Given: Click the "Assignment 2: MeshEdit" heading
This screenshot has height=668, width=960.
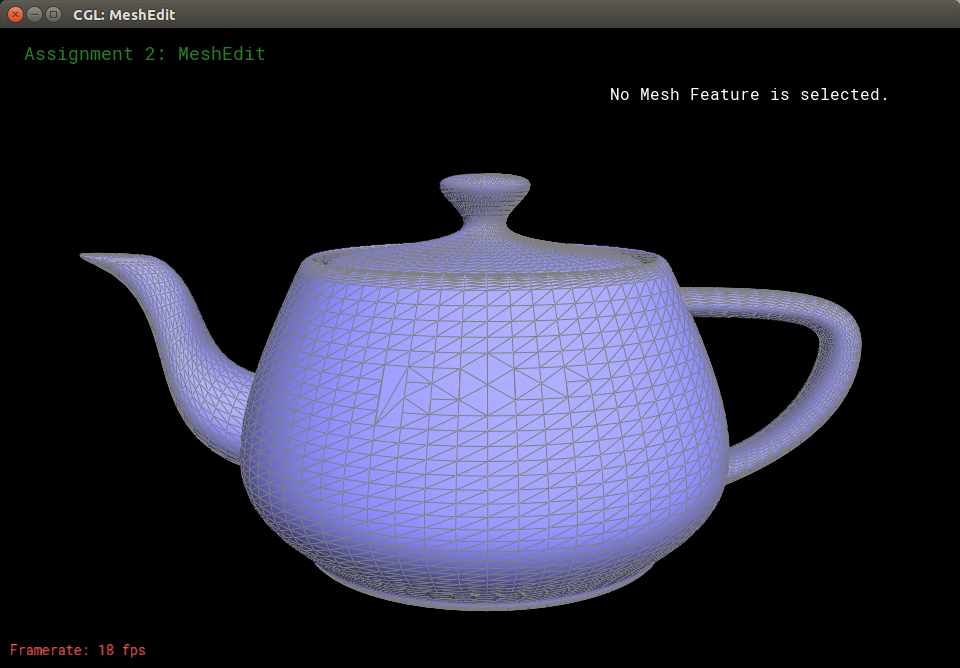Looking at the screenshot, I should pos(145,54).
